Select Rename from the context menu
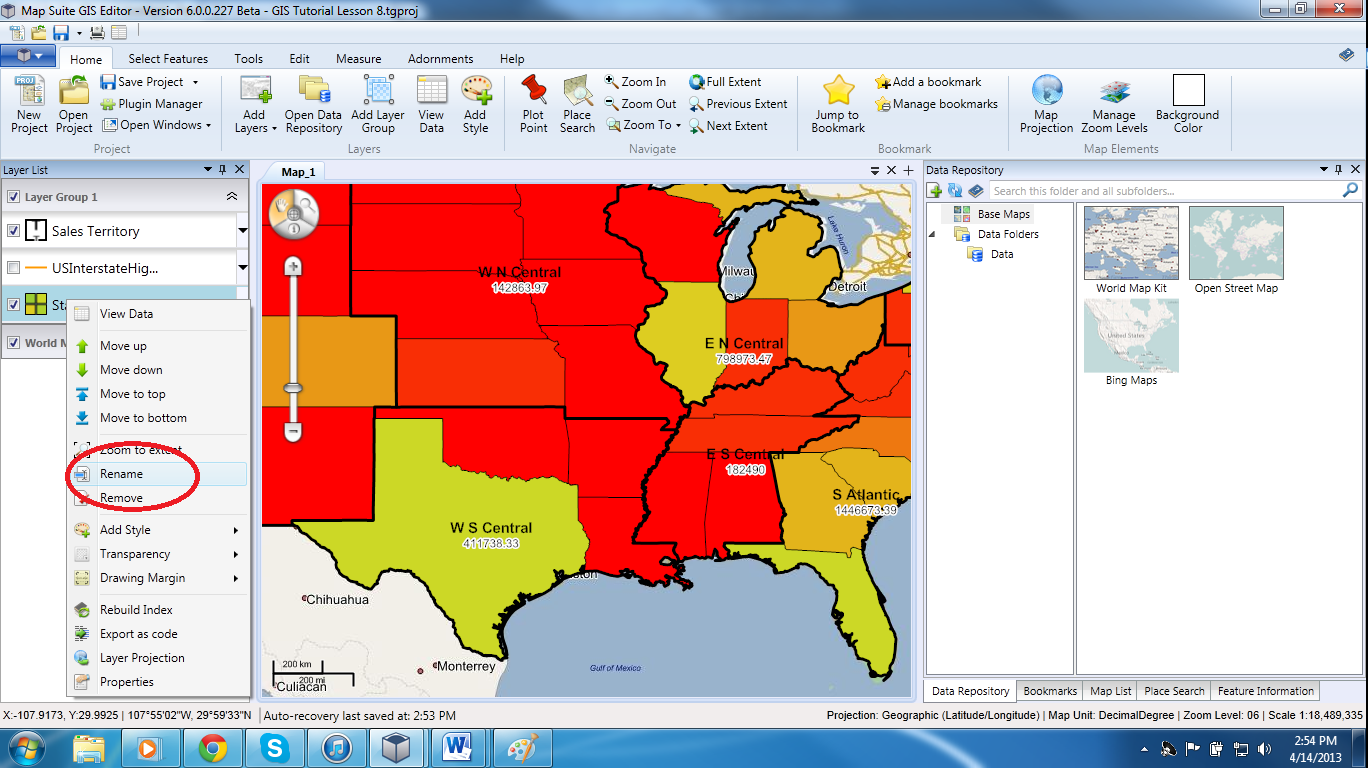The image size is (1368, 768). click(121, 474)
